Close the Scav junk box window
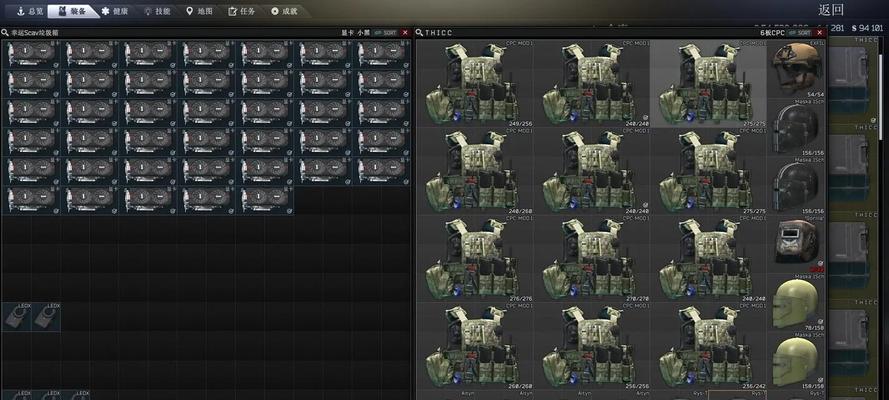Screen dimensions: 889x400 pyautogui.click(x=405, y=33)
